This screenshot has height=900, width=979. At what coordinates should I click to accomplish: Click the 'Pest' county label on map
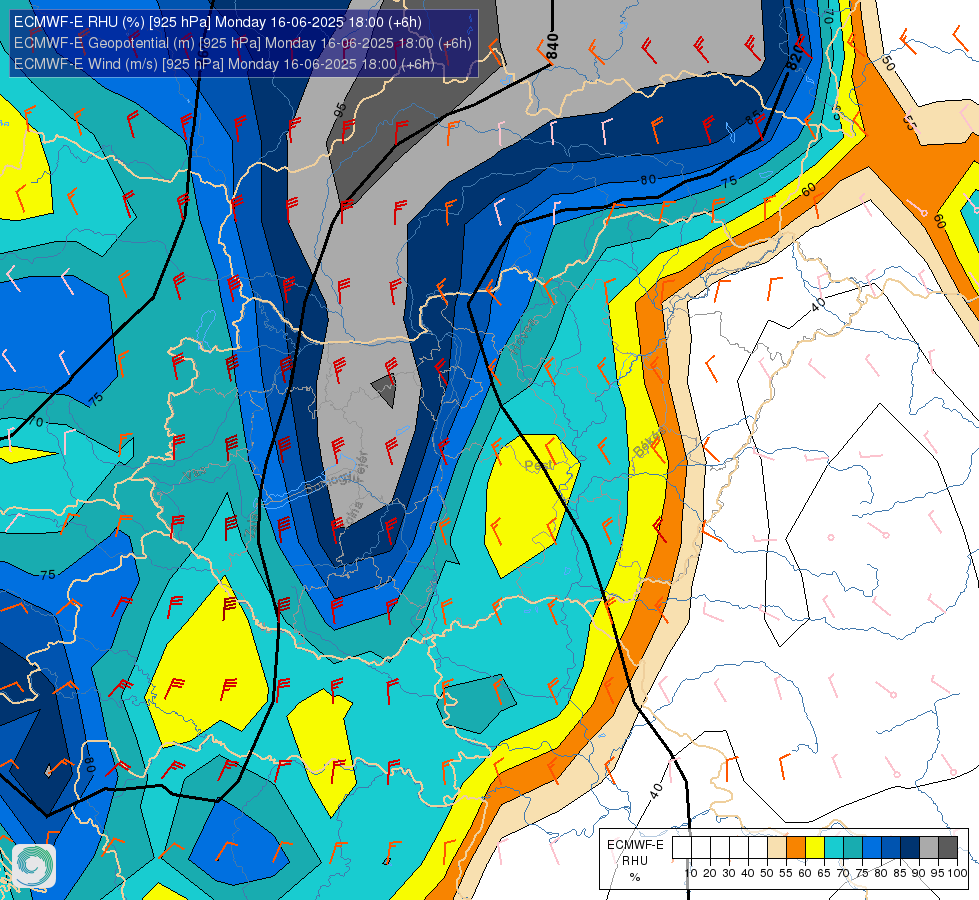coord(538,465)
